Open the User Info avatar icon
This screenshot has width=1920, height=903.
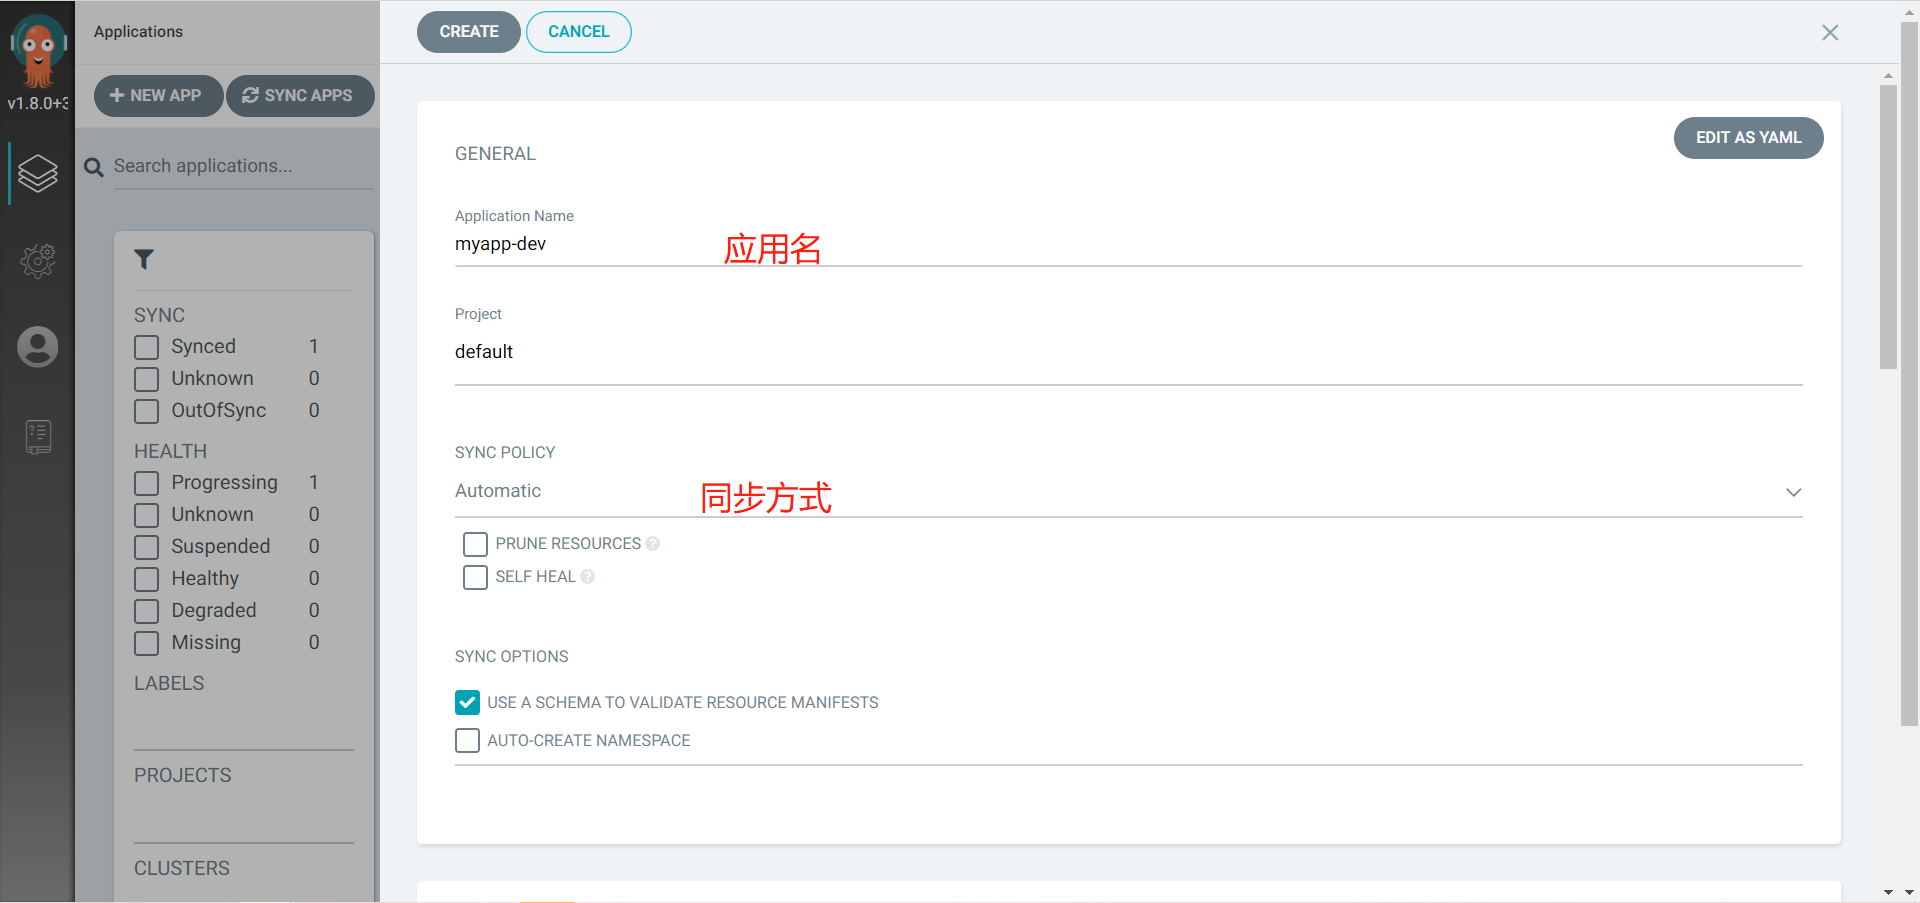(38, 347)
